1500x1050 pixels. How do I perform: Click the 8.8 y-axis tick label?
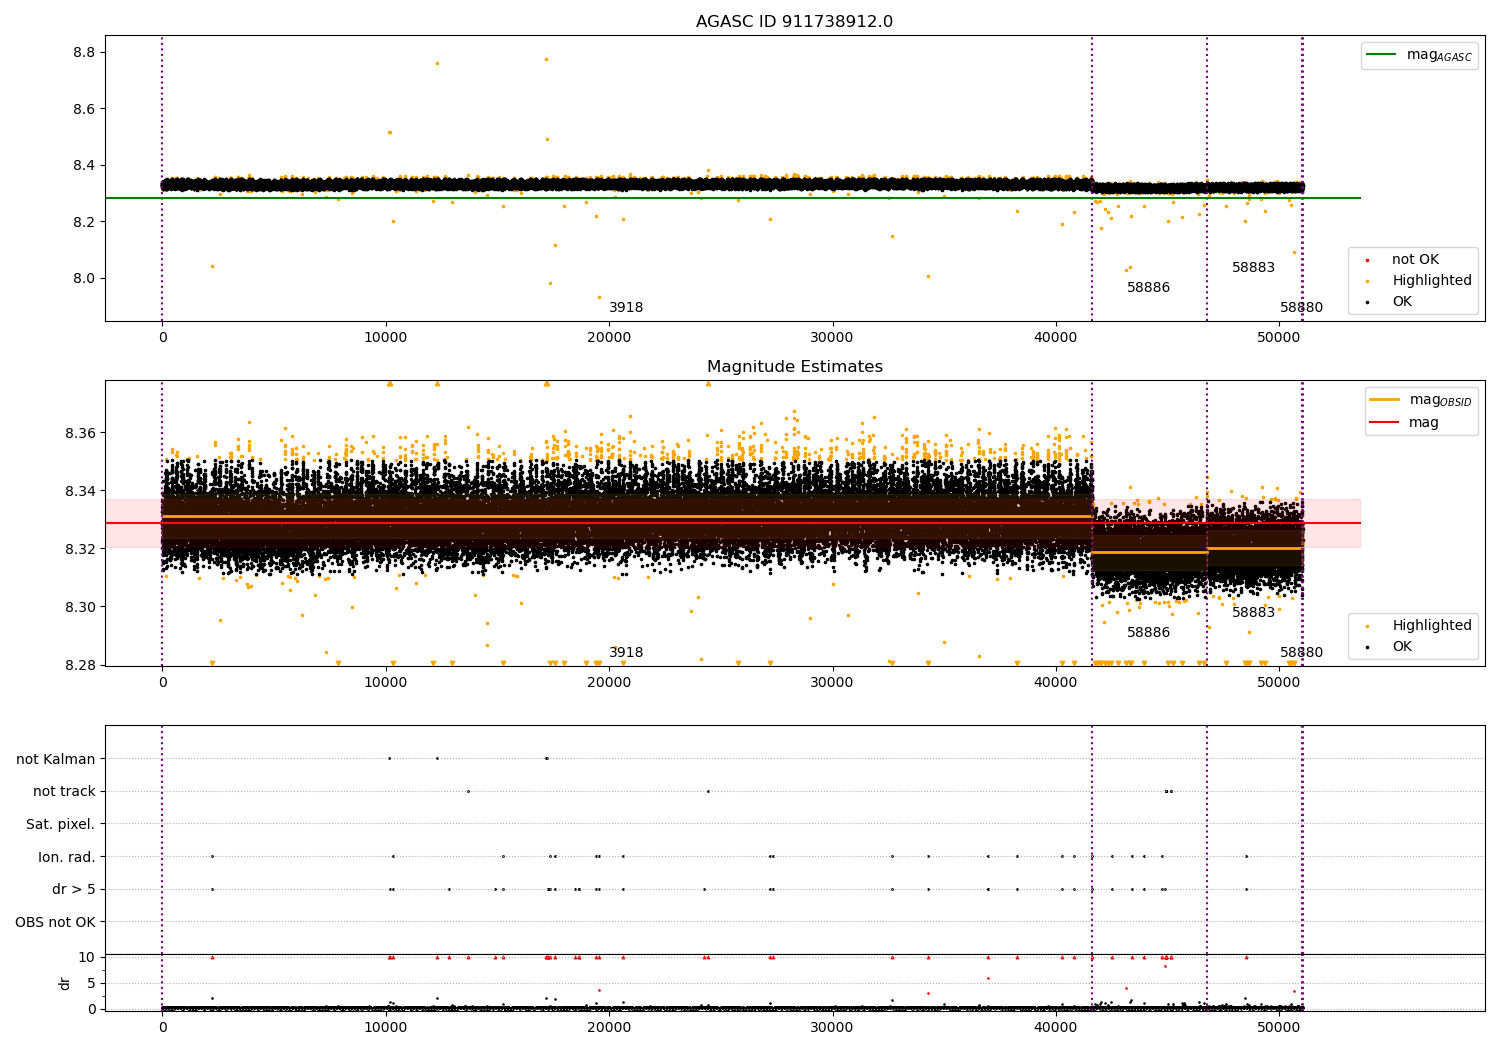84,52
